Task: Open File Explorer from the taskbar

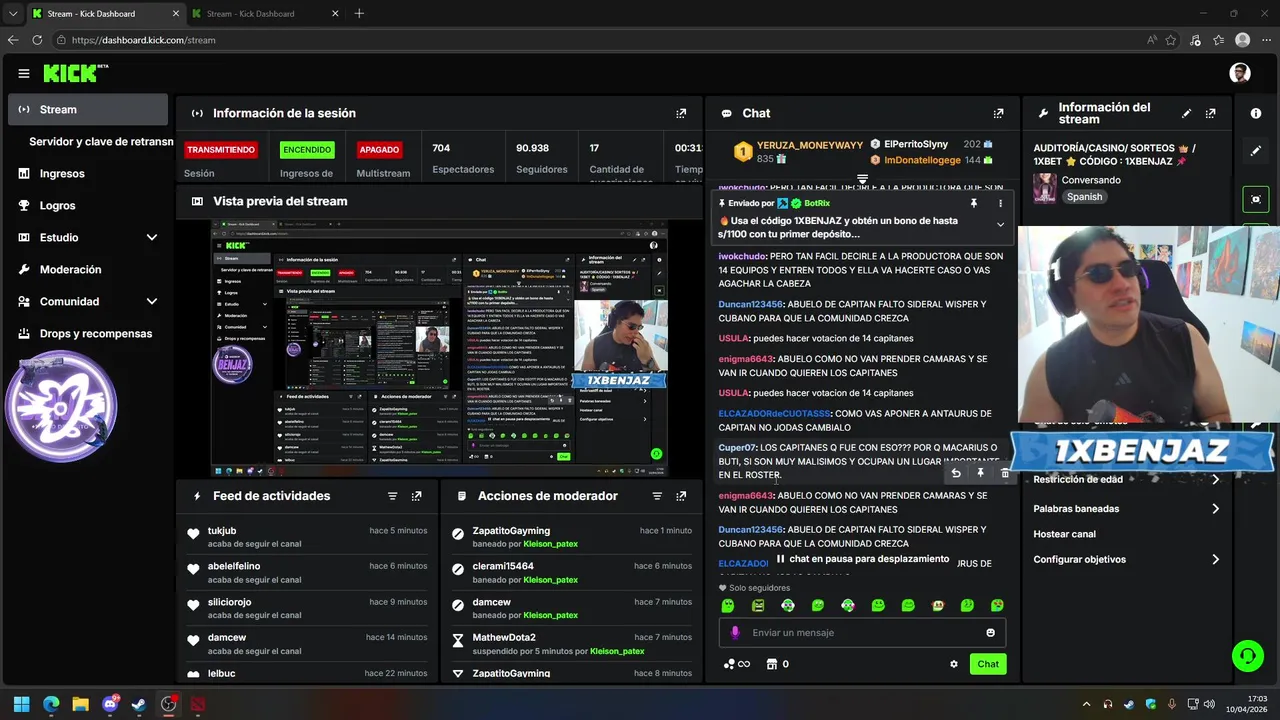Action: (80, 704)
